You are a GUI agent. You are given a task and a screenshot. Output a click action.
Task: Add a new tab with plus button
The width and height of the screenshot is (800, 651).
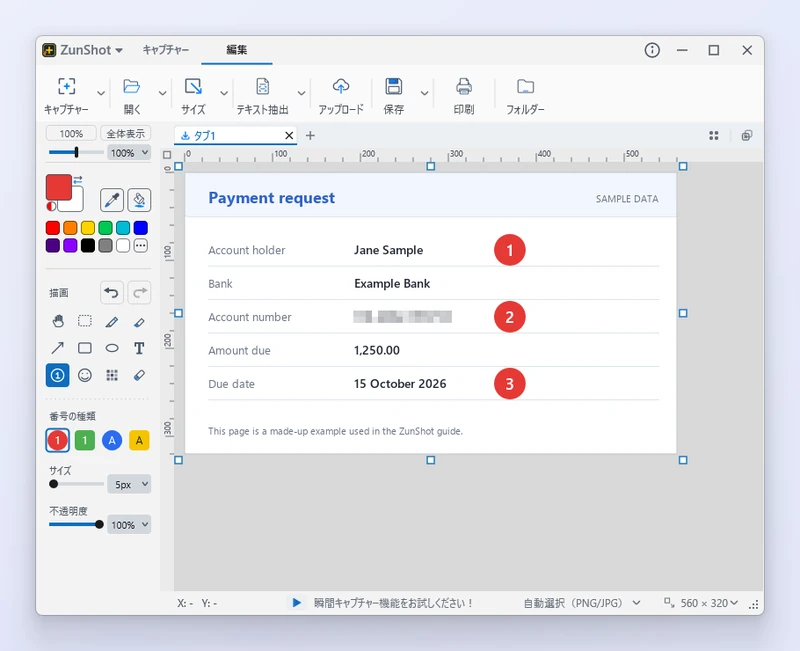(310, 135)
